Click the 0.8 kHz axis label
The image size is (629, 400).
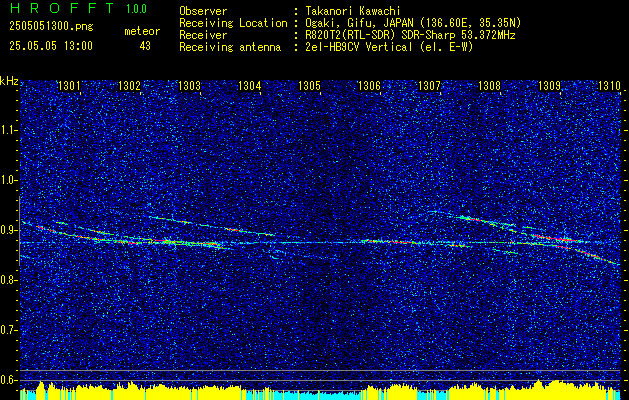pyautogui.click(x=8, y=280)
